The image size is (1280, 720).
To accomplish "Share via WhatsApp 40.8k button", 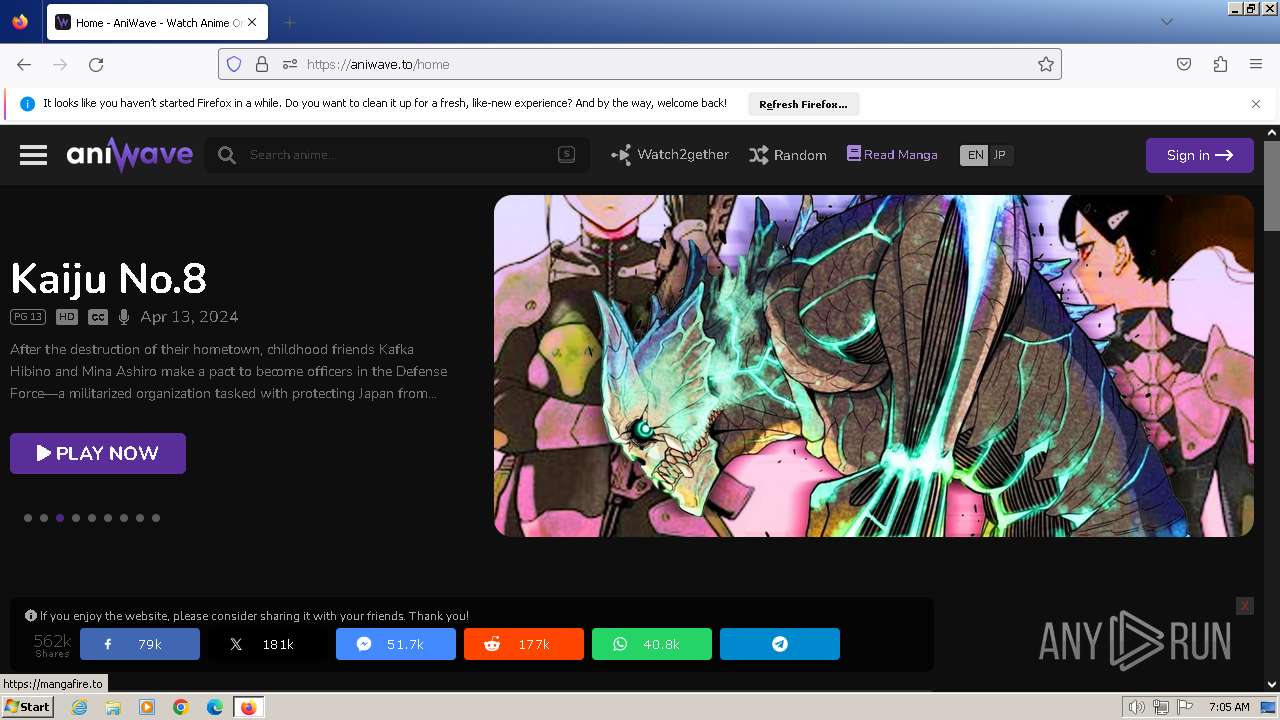I will (x=652, y=644).
